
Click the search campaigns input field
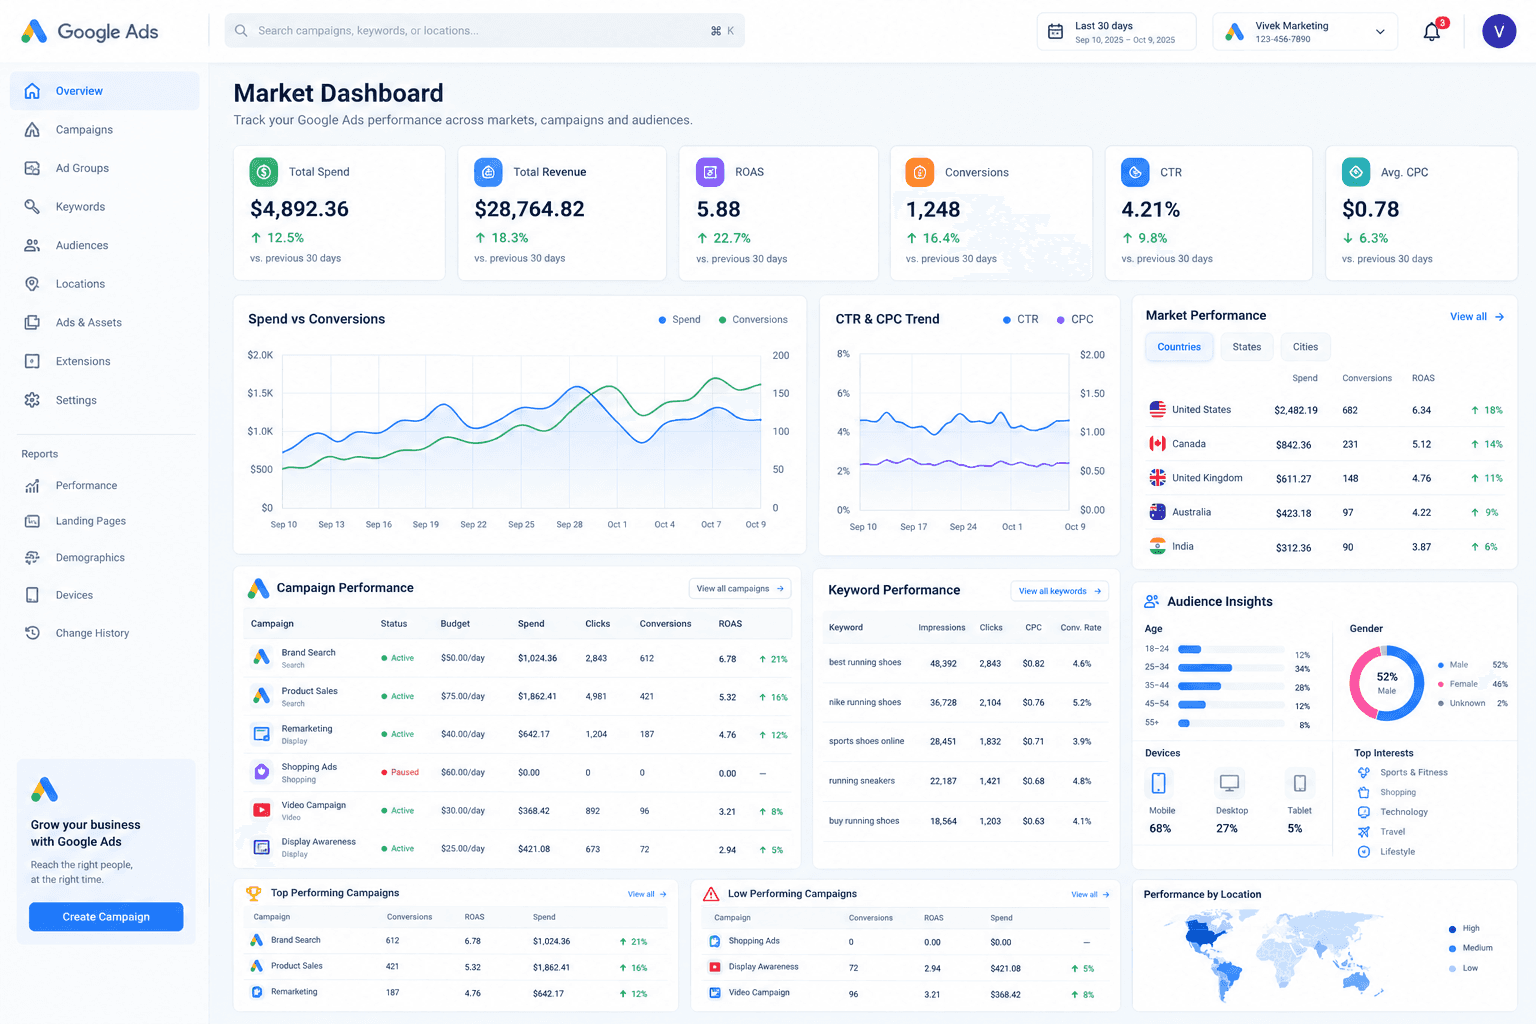(485, 31)
